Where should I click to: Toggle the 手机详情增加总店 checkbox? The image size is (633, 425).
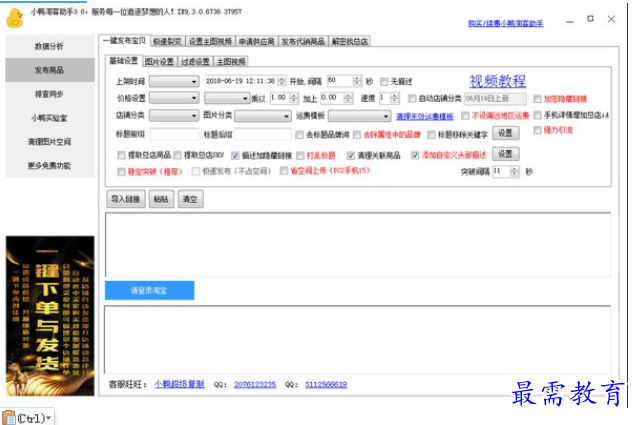click(537, 115)
